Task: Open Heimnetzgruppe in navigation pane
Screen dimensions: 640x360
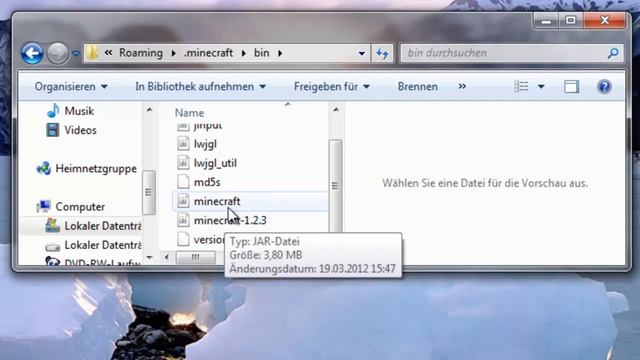Action: click(96, 169)
